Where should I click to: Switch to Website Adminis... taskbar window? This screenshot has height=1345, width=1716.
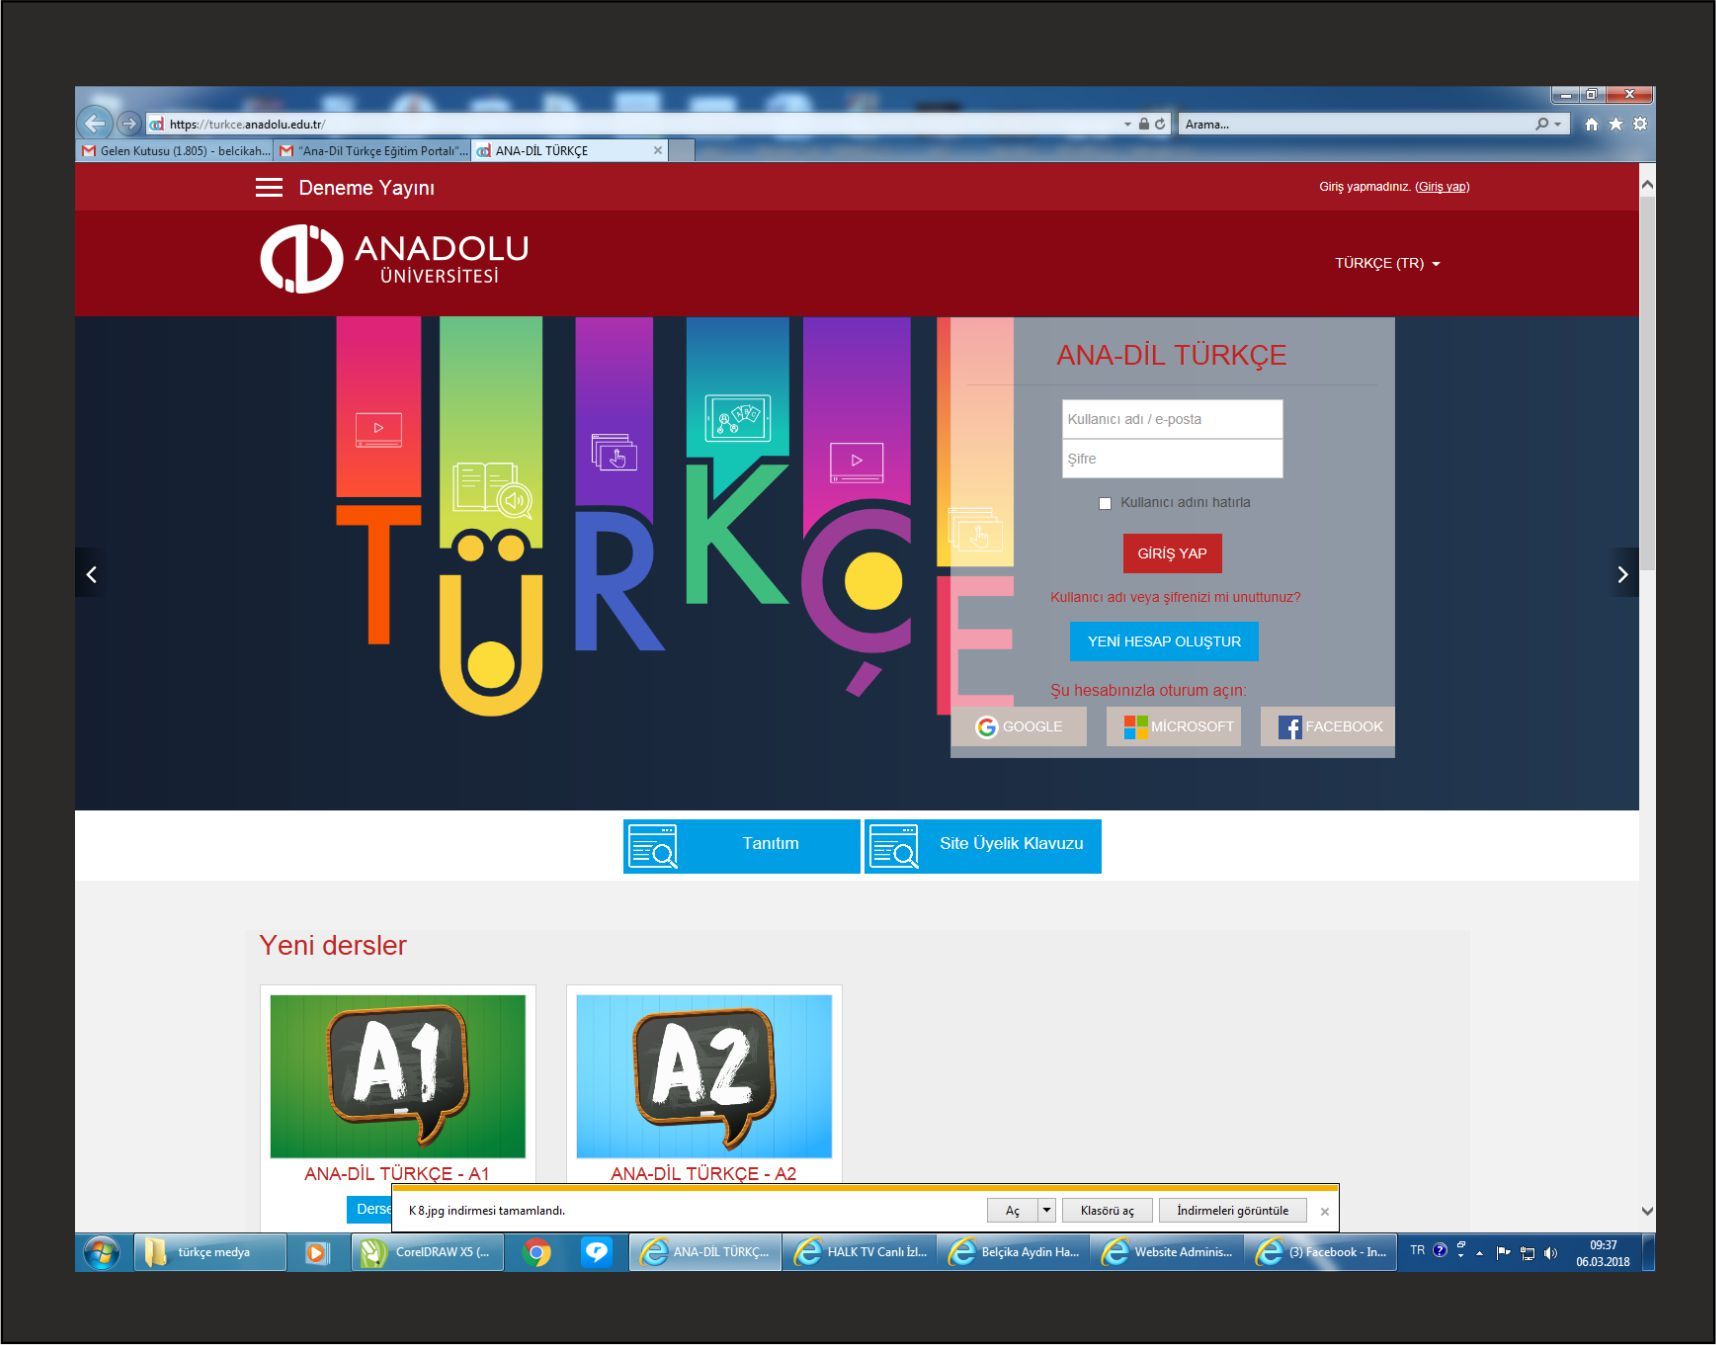coord(1167,1252)
